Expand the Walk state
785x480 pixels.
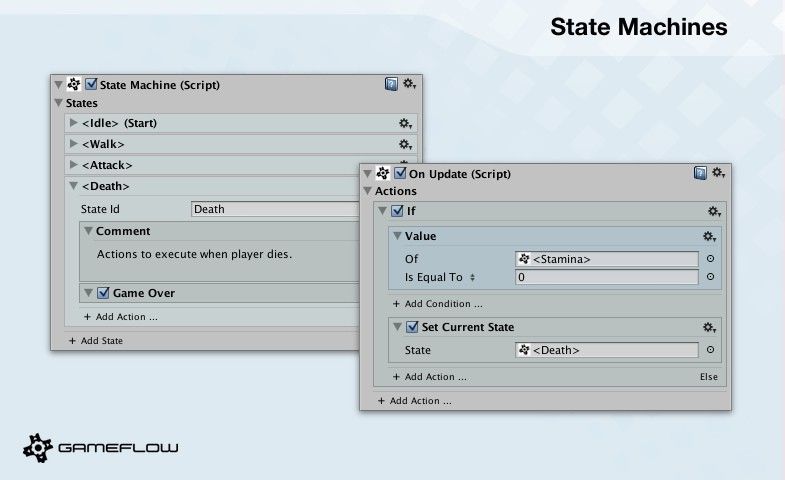[x=74, y=144]
